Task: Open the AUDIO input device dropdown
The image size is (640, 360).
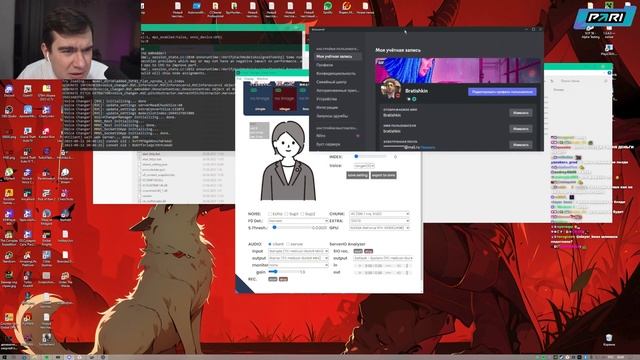Action: coord(298,251)
